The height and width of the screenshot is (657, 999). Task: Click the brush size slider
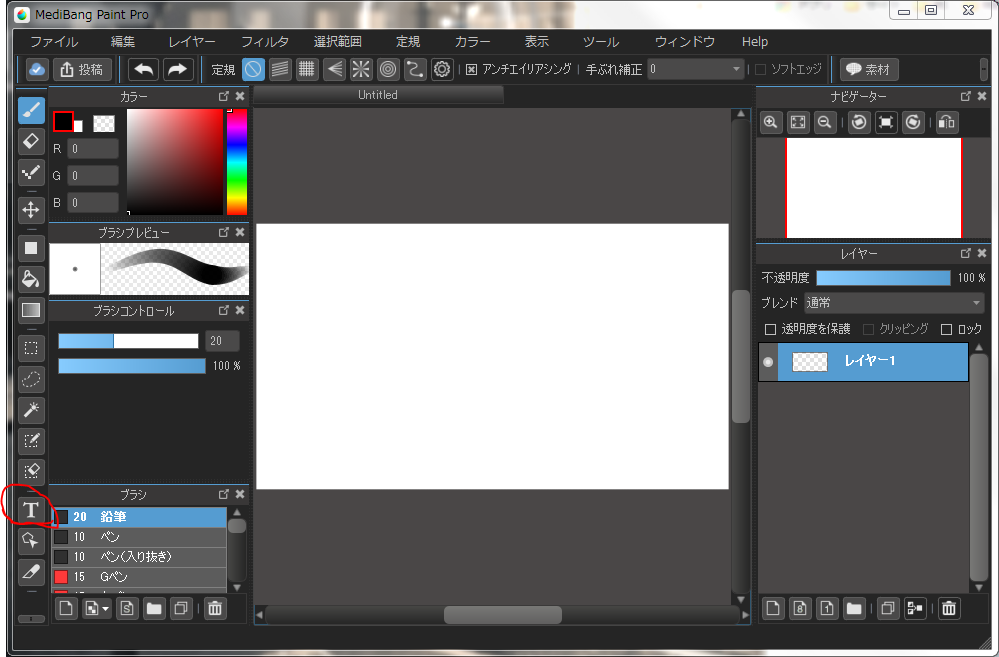pyautogui.click(x=128, y=341)
